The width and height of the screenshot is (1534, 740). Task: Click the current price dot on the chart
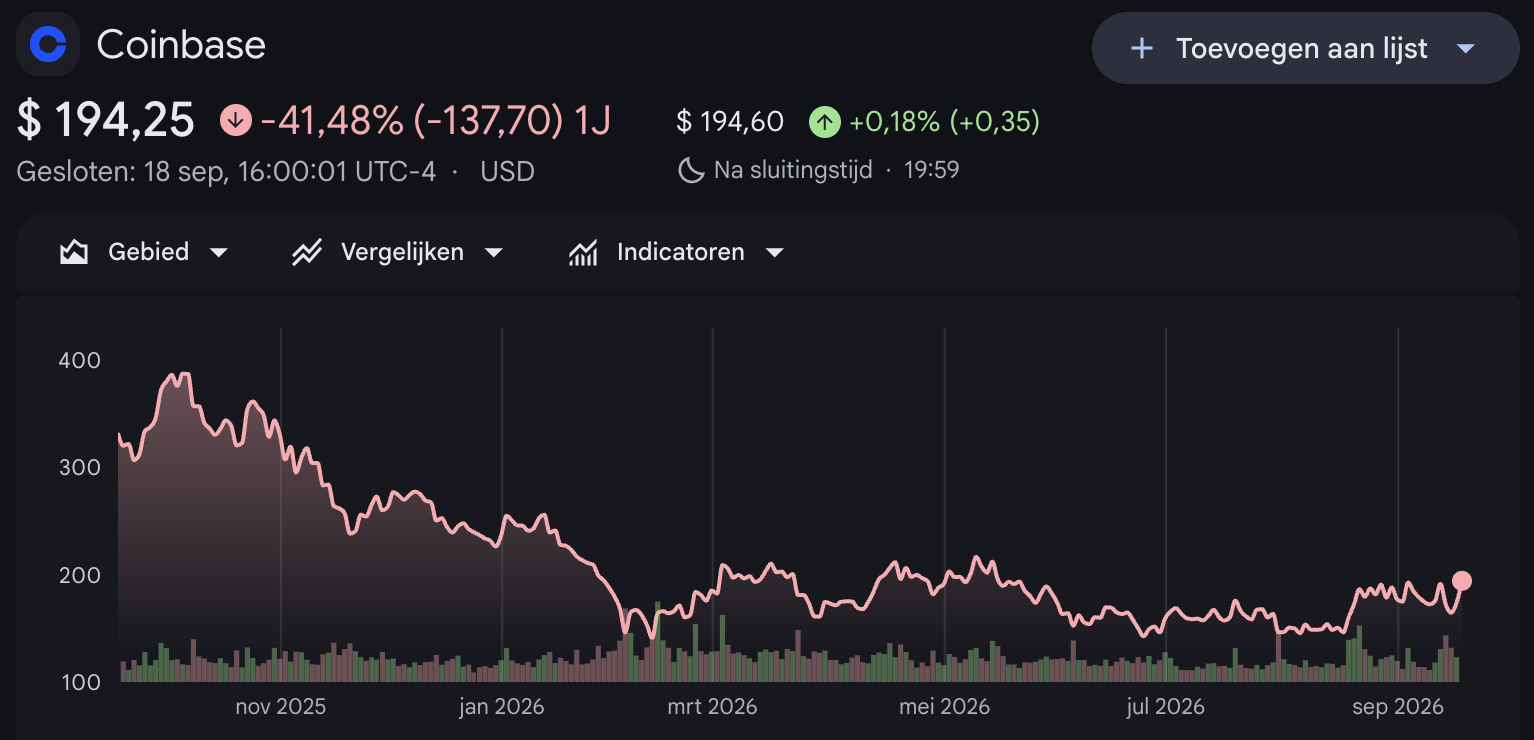pos(1462,581)
